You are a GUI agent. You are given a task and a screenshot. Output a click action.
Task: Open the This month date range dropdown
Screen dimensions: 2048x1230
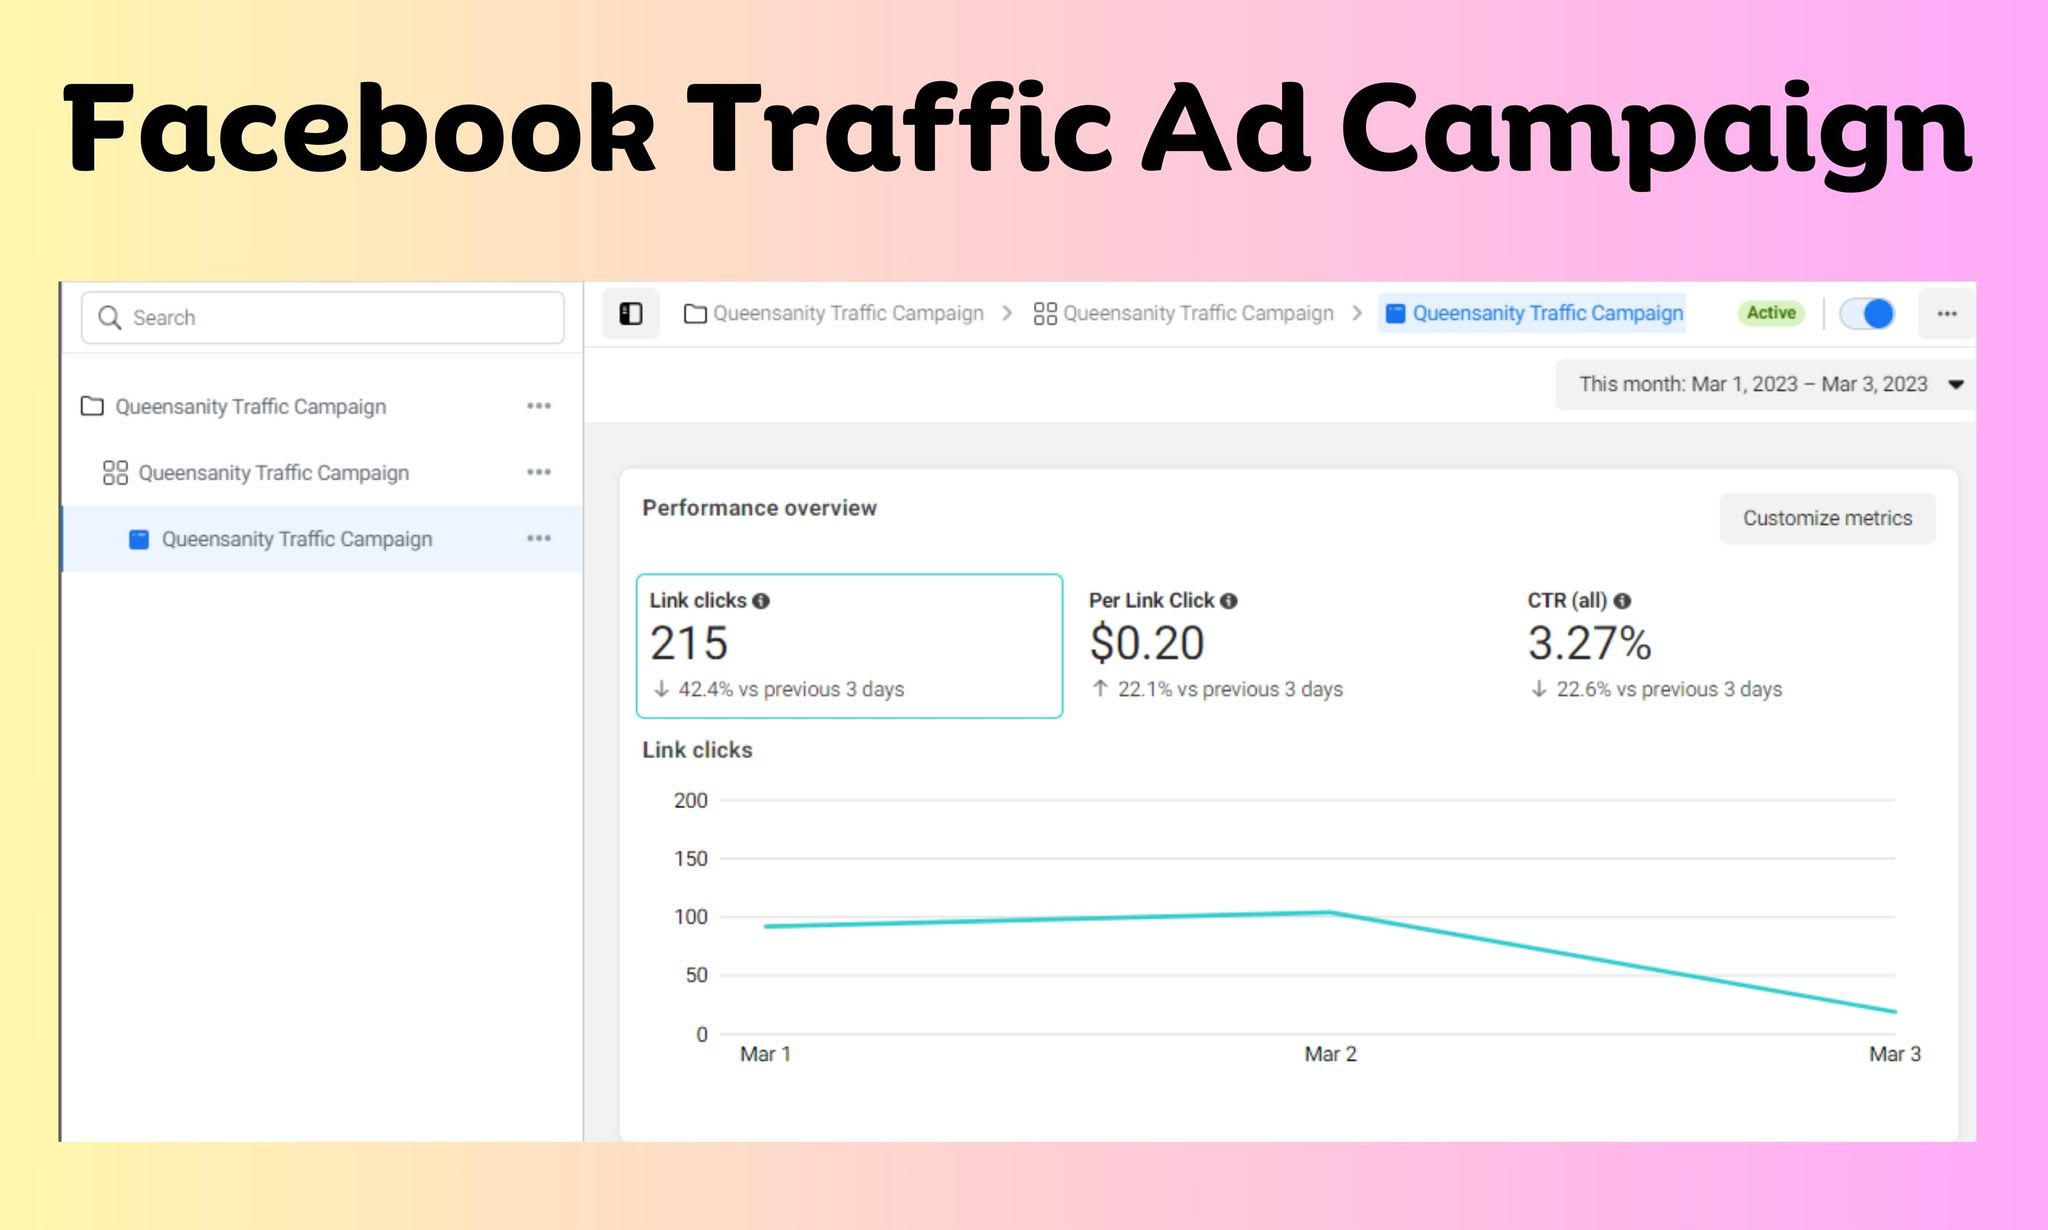[1765, 385]
